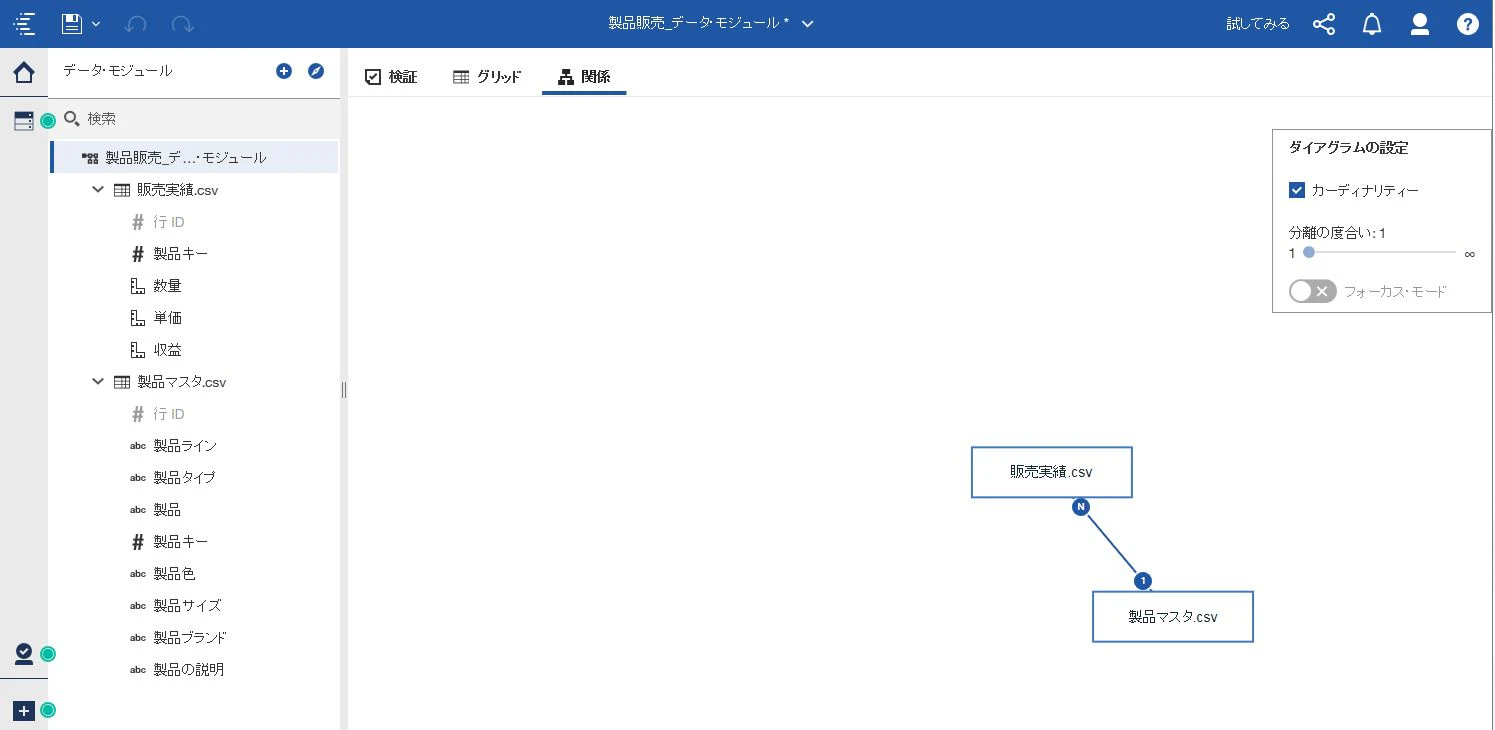The width and height of the screenshot is (1495, 730).
Task: Open the notifications bell icon
Action: click(1372, 24)
